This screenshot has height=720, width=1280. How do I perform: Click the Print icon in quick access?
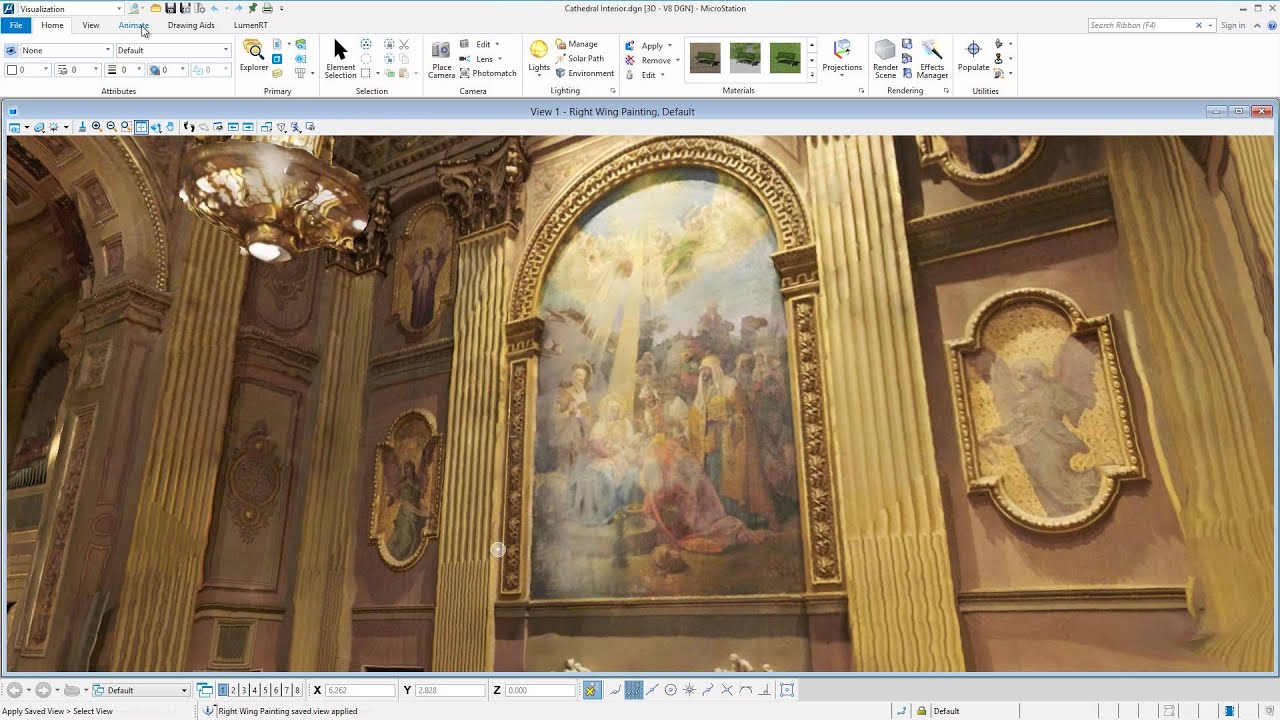coord(267,8)
